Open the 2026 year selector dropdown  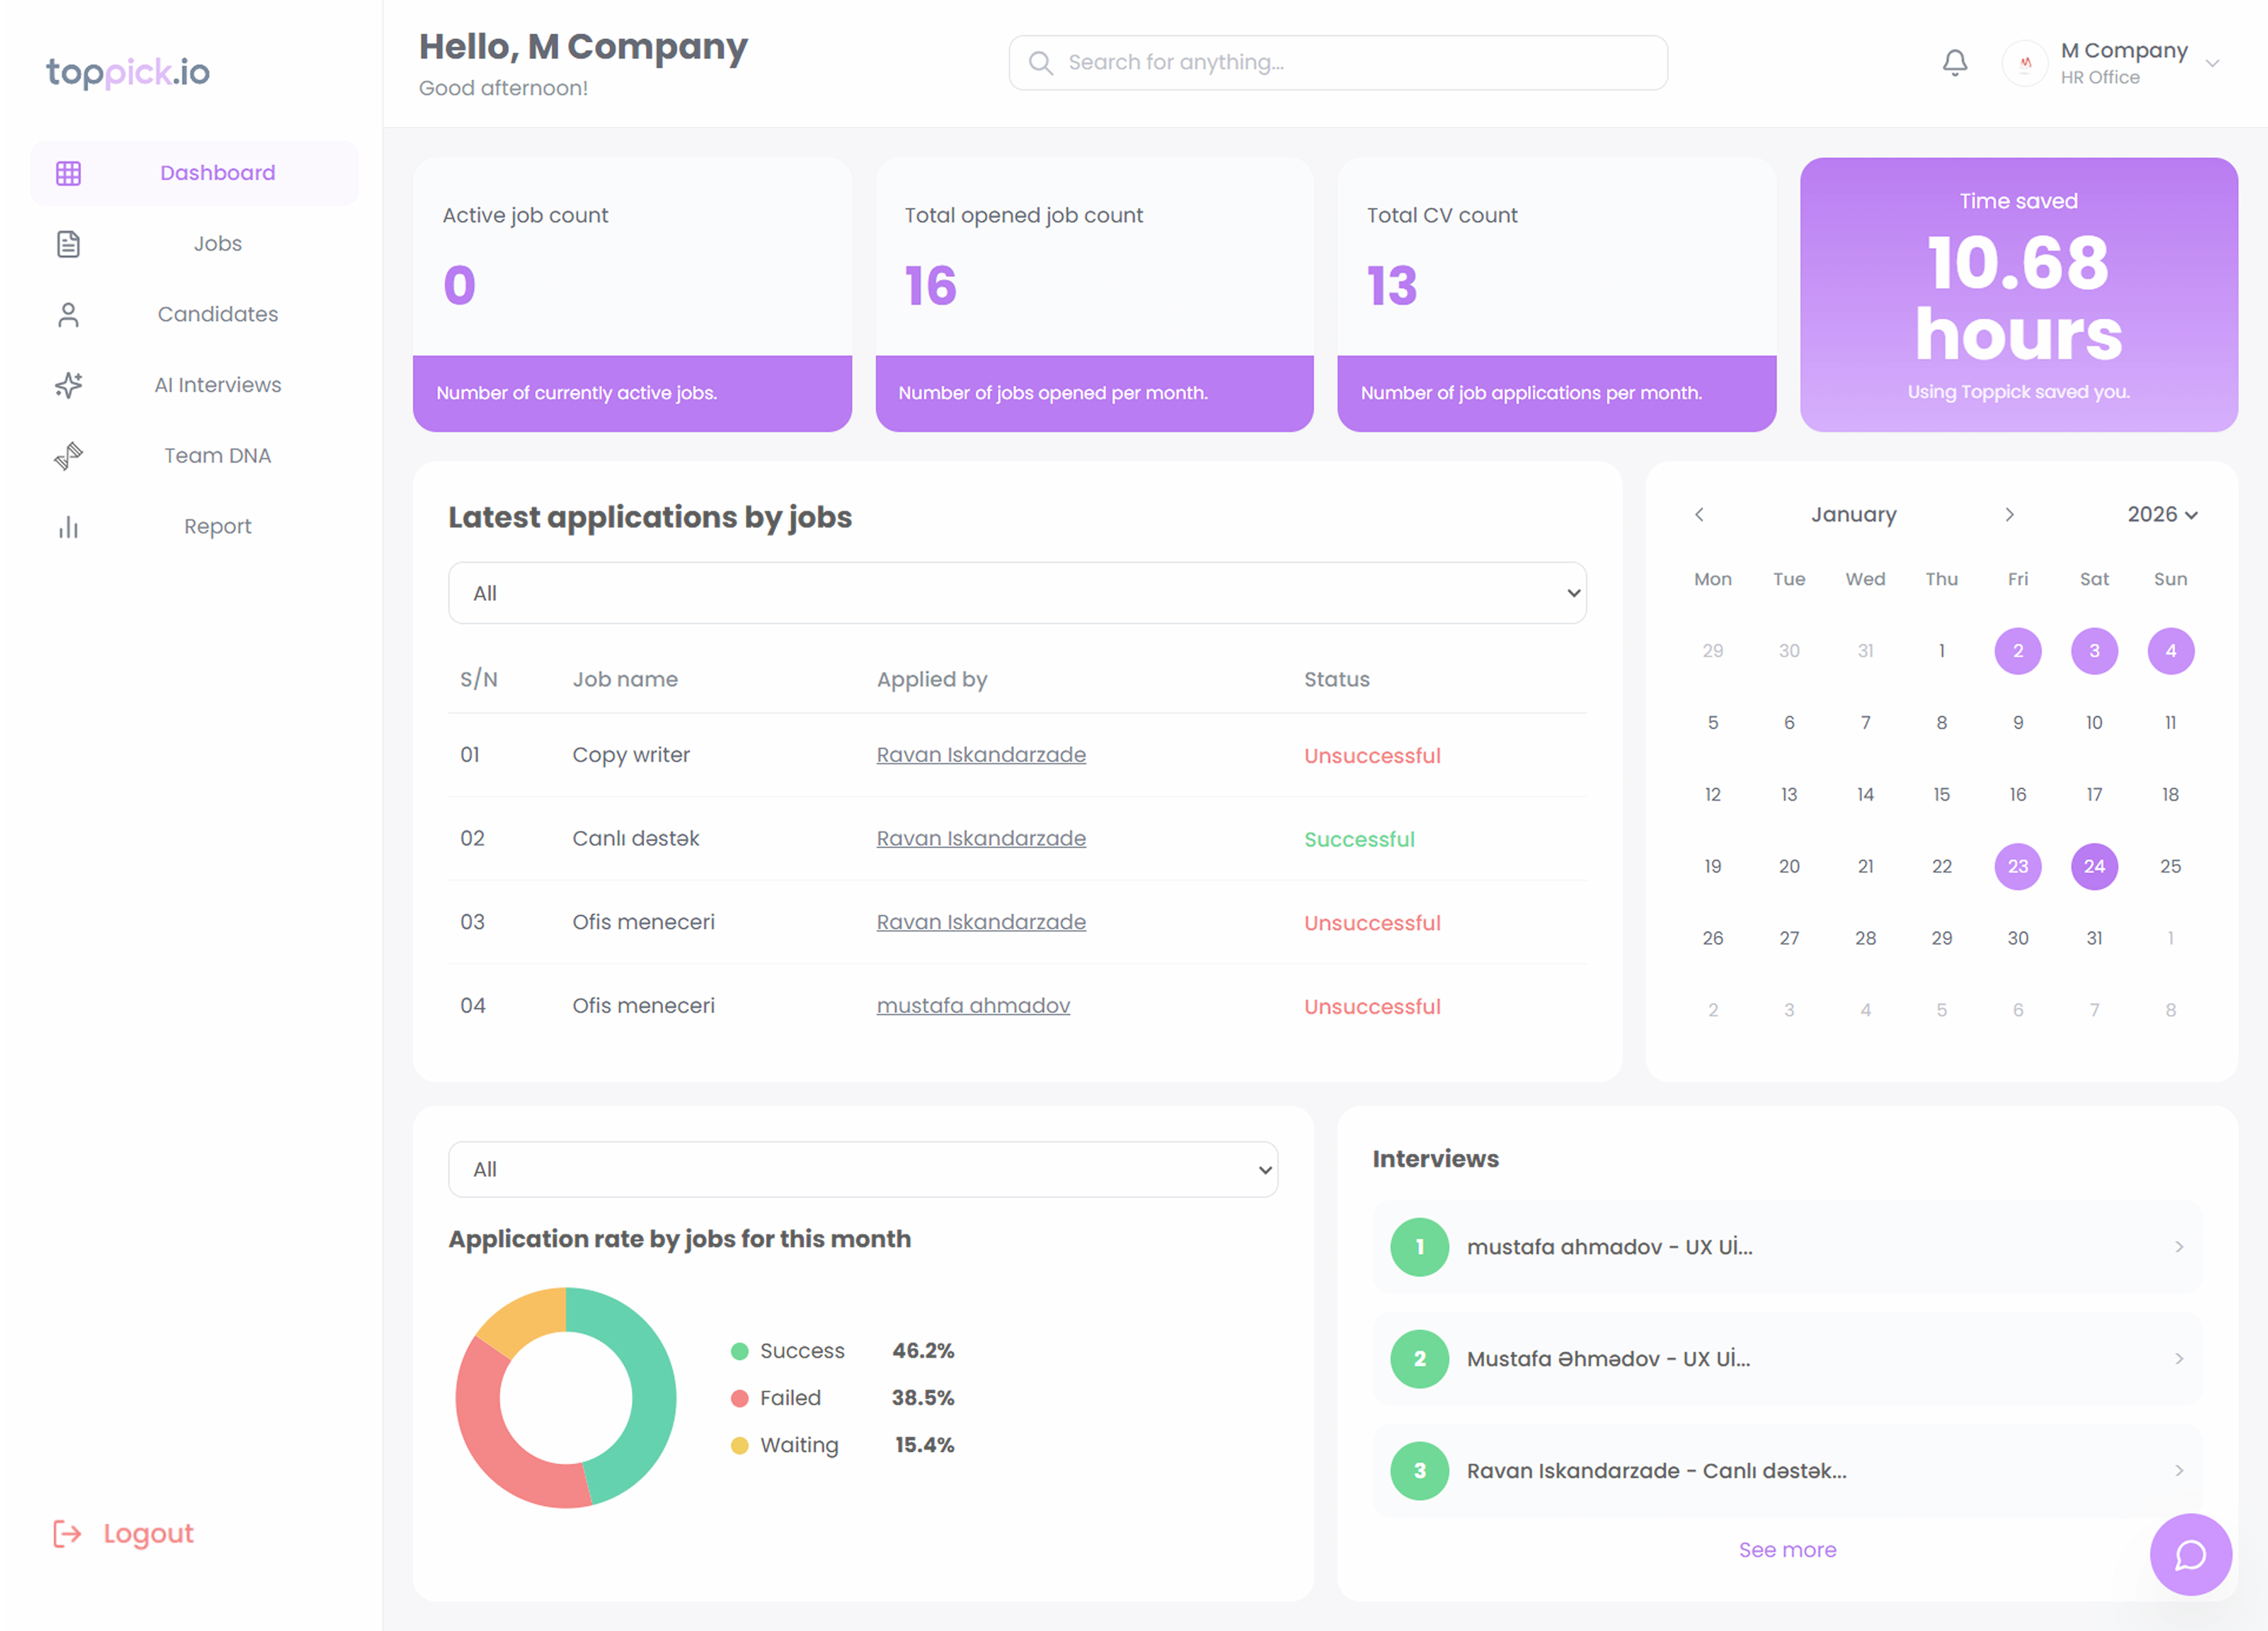pos(2162,514)
